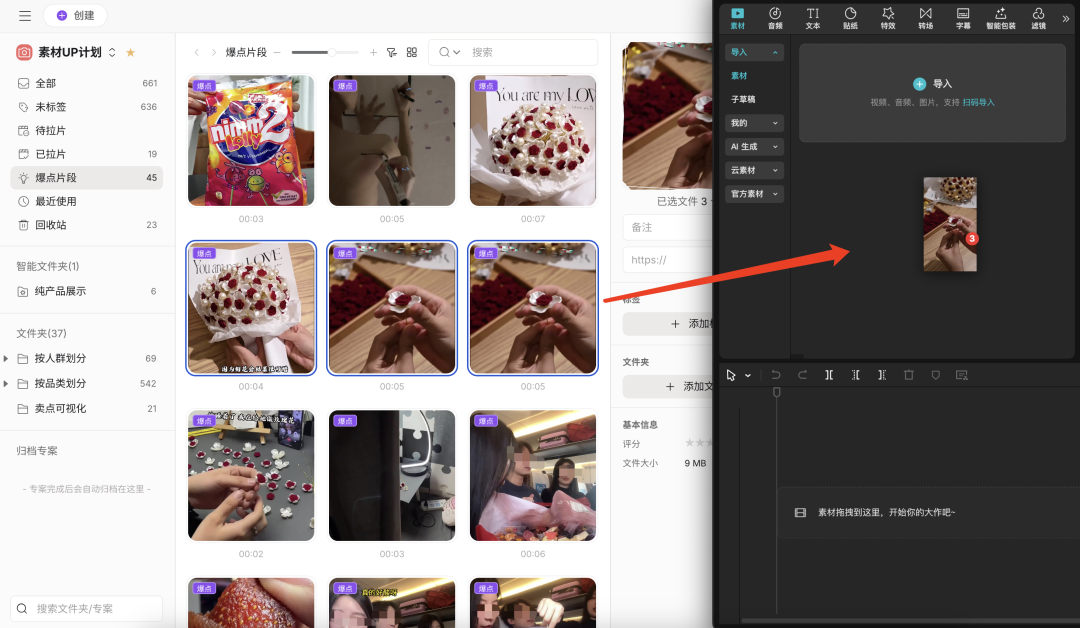Open the 素材UP计划 library switcher
The height and width of the screenshot is (628, 1080).
[x=112, y=52]
